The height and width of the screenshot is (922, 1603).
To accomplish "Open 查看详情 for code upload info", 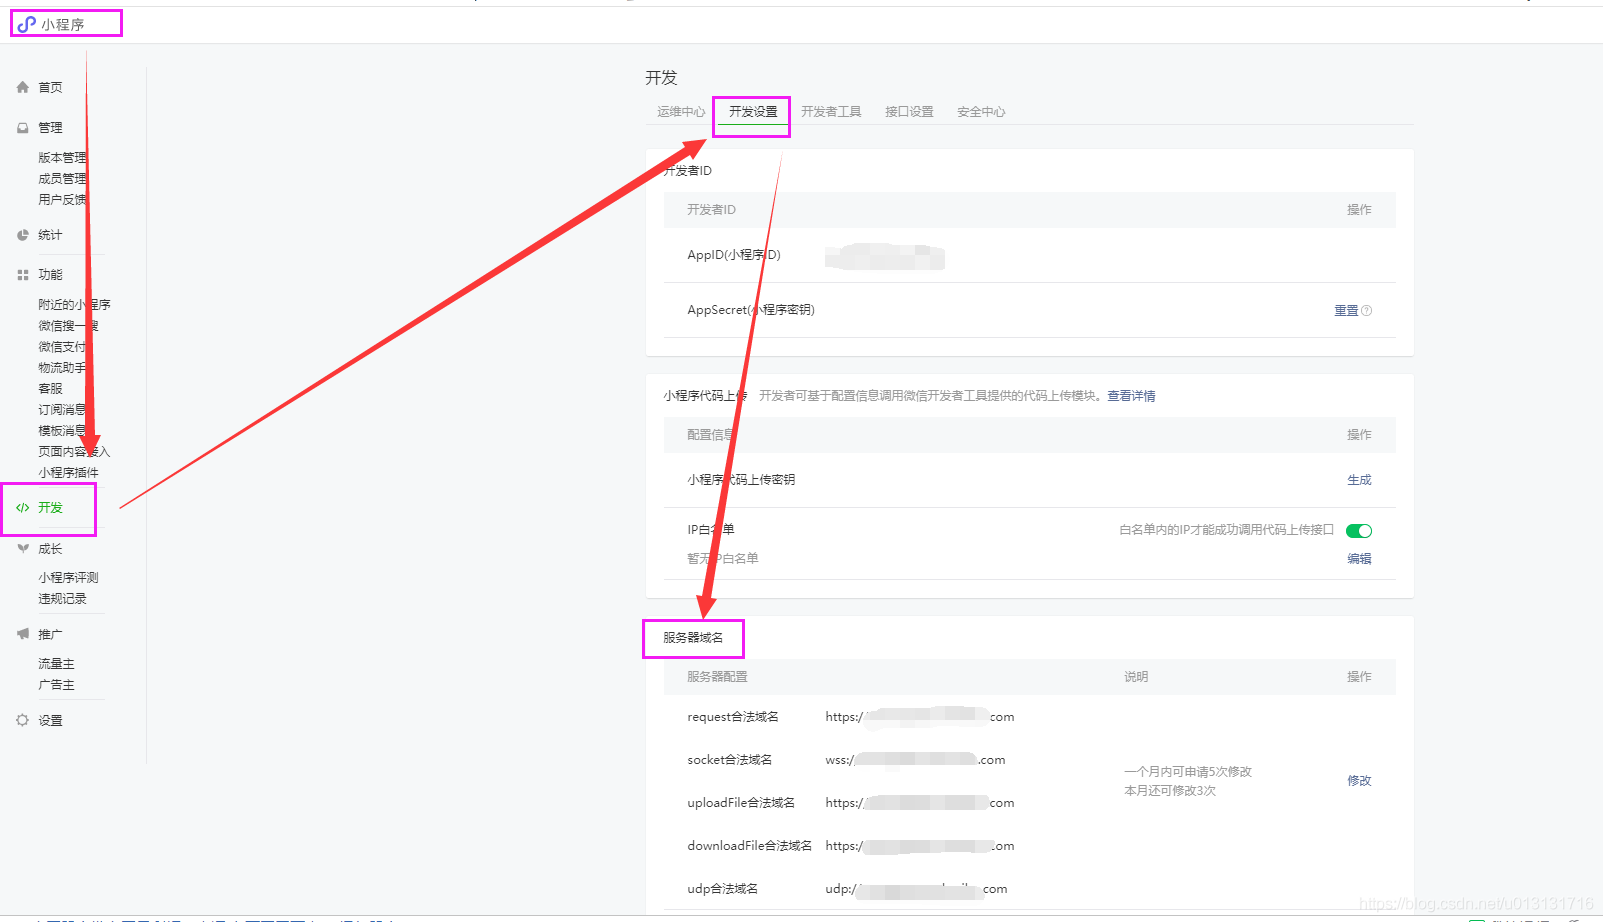I will (x=1129, y=395).
